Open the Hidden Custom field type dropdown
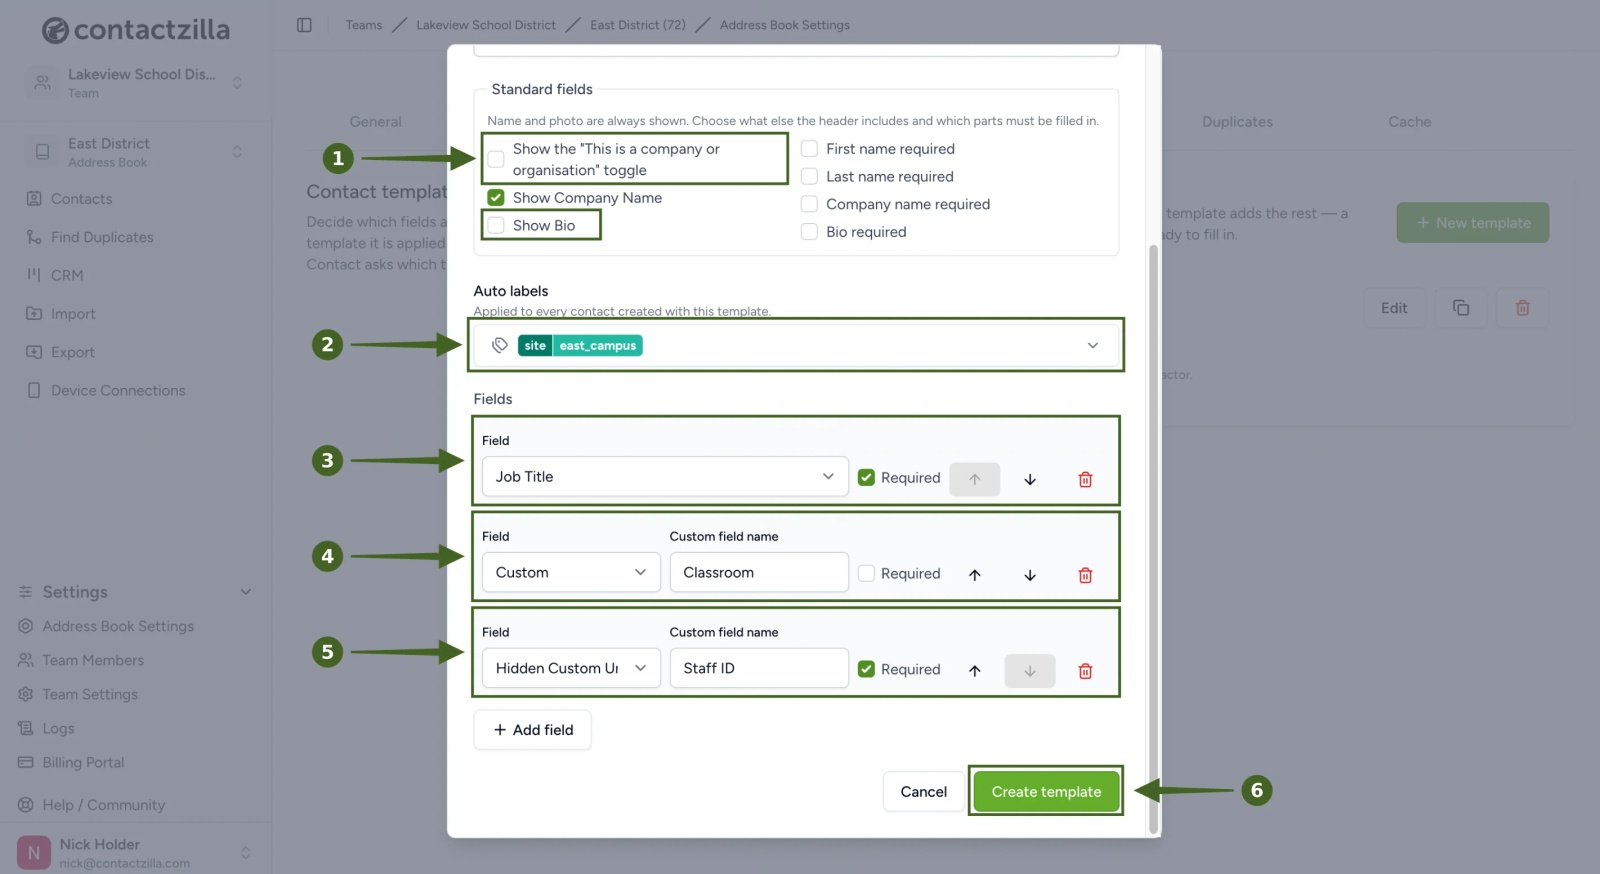The image size is (1600, 874). 571,669
